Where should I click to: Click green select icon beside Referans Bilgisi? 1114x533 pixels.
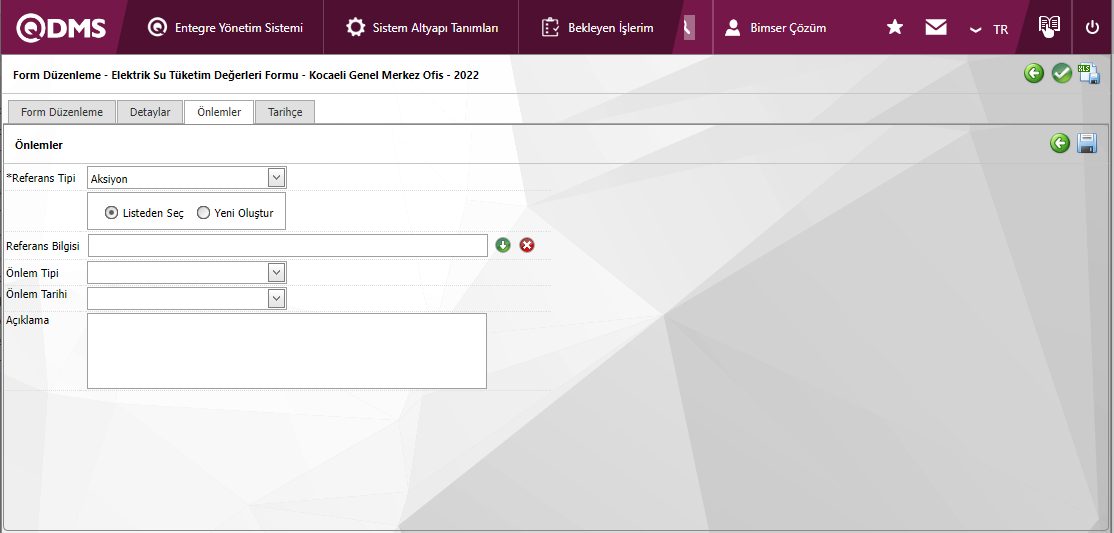coord(503,245)
